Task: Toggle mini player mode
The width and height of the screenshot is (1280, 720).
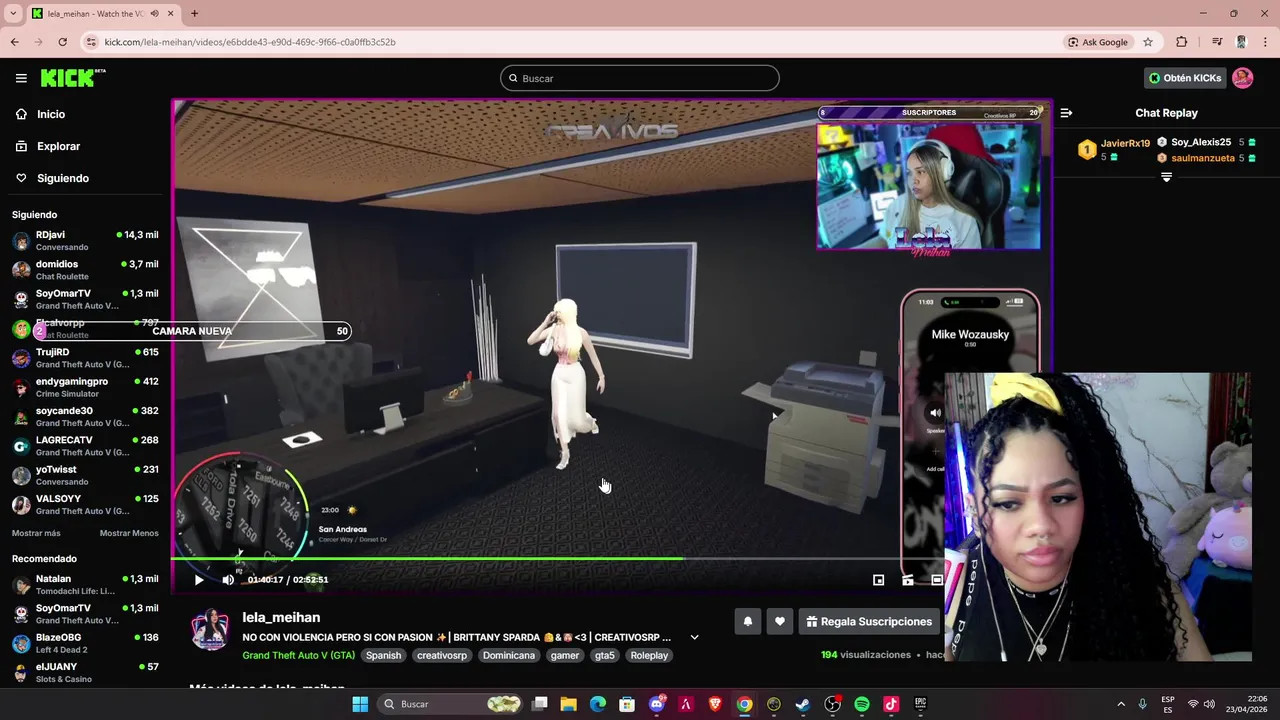Action: pos(878,580)
